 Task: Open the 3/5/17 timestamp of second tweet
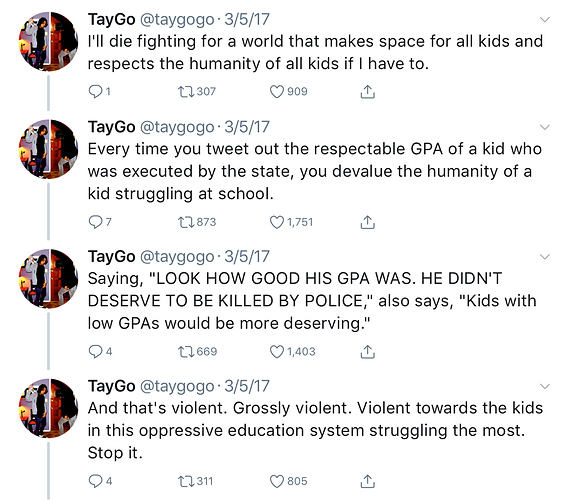click(247, 127)
